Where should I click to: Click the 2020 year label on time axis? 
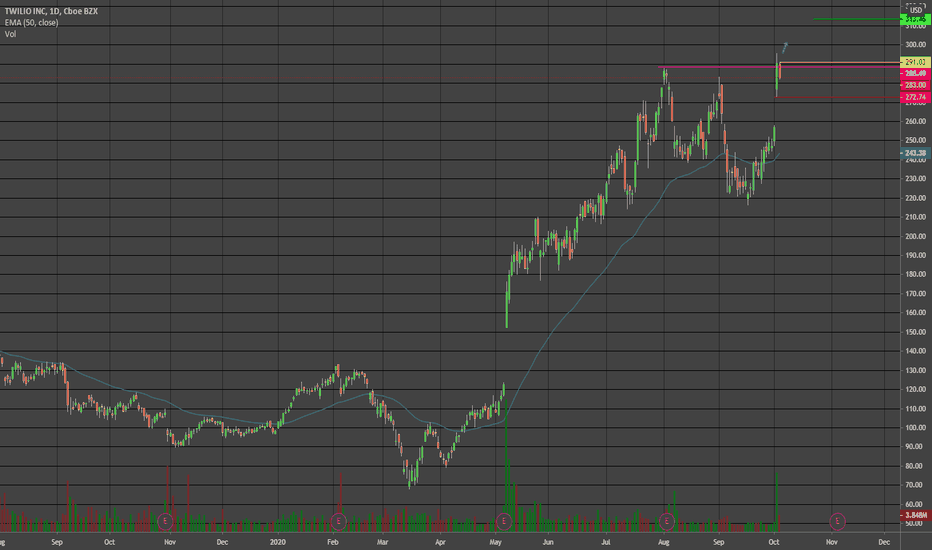278,542
